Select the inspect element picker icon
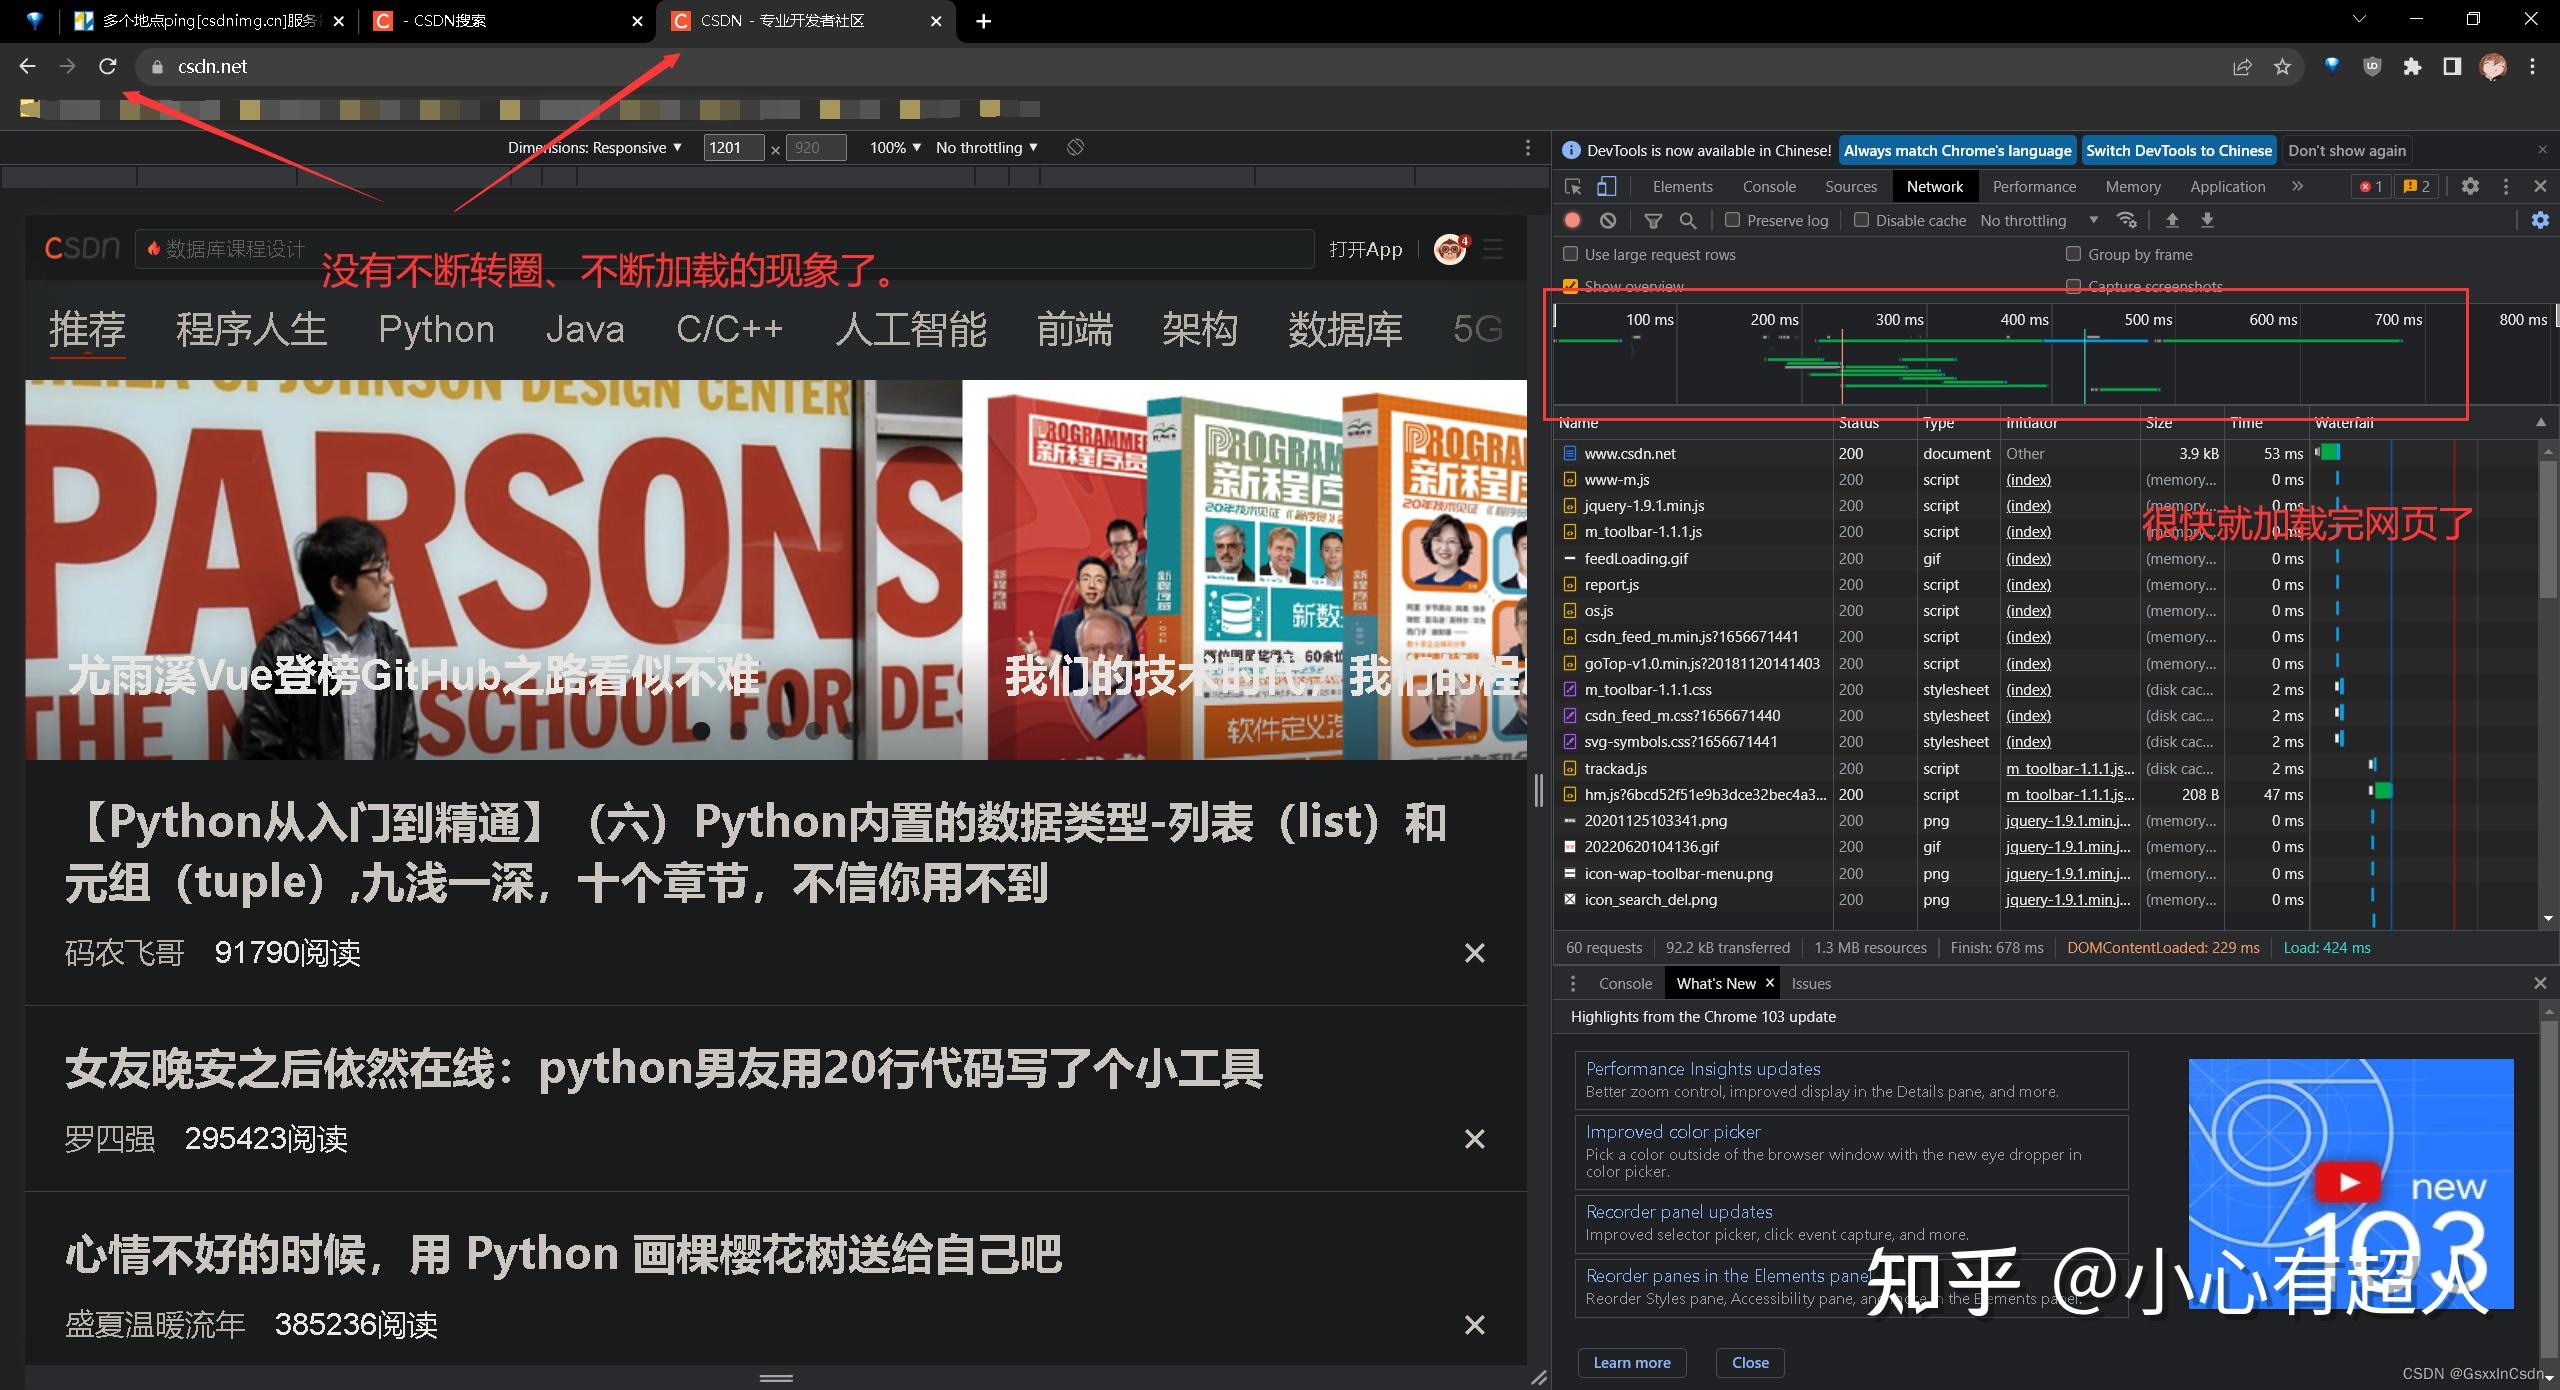2560x1390 pixels. (1572, 186)
